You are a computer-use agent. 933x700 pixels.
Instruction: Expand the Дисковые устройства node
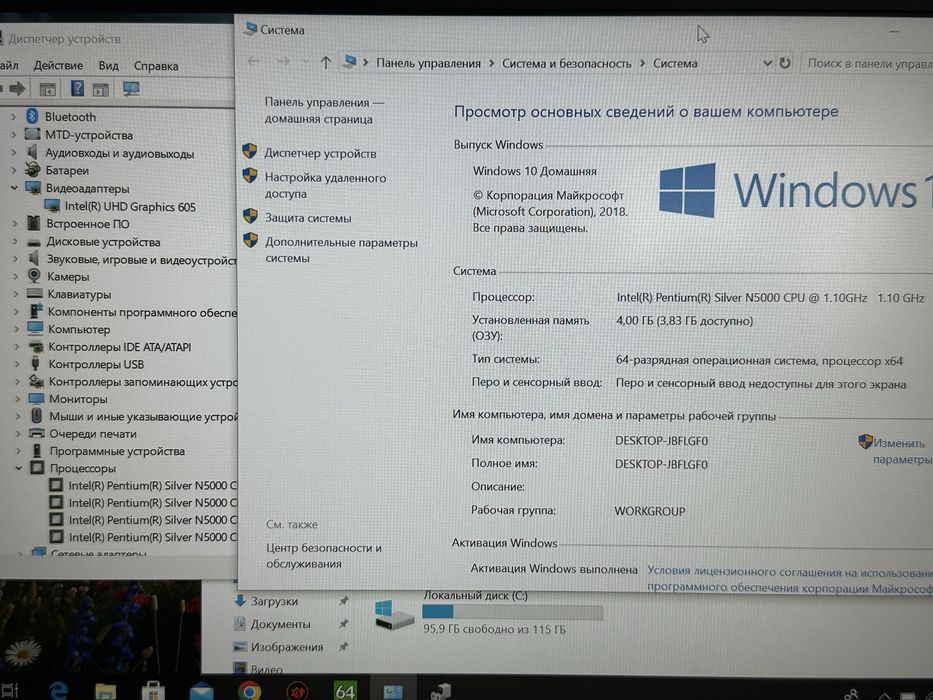pyautogui.click(x=15, y=241)
